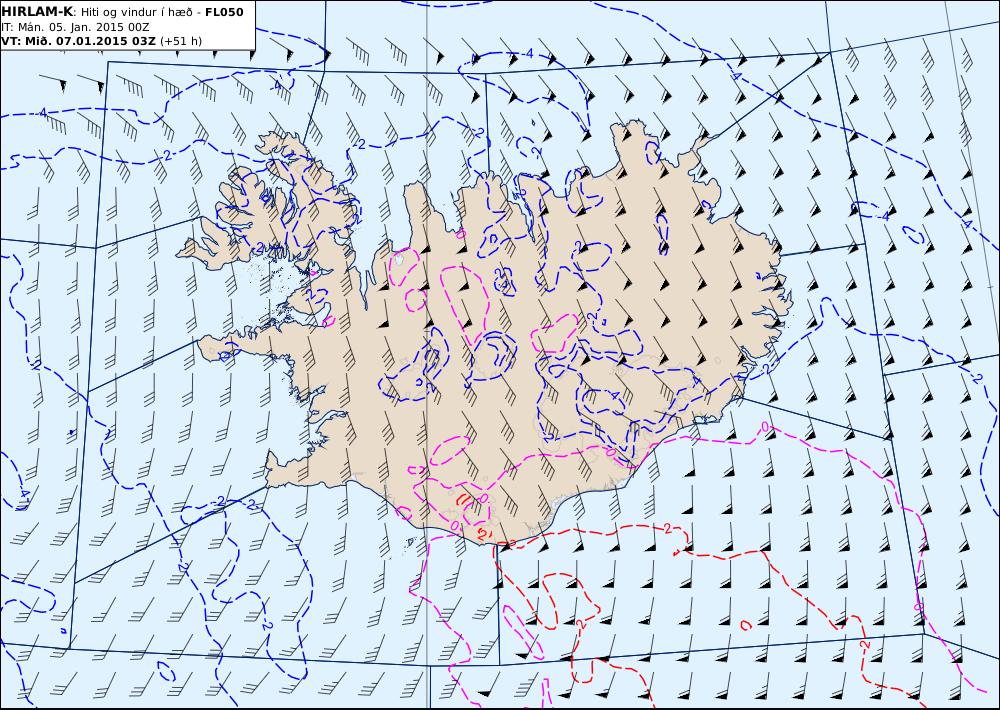Click the FL050 flight level label
The width and height of the screenshot is (1000, 710).
click(224, 12)
